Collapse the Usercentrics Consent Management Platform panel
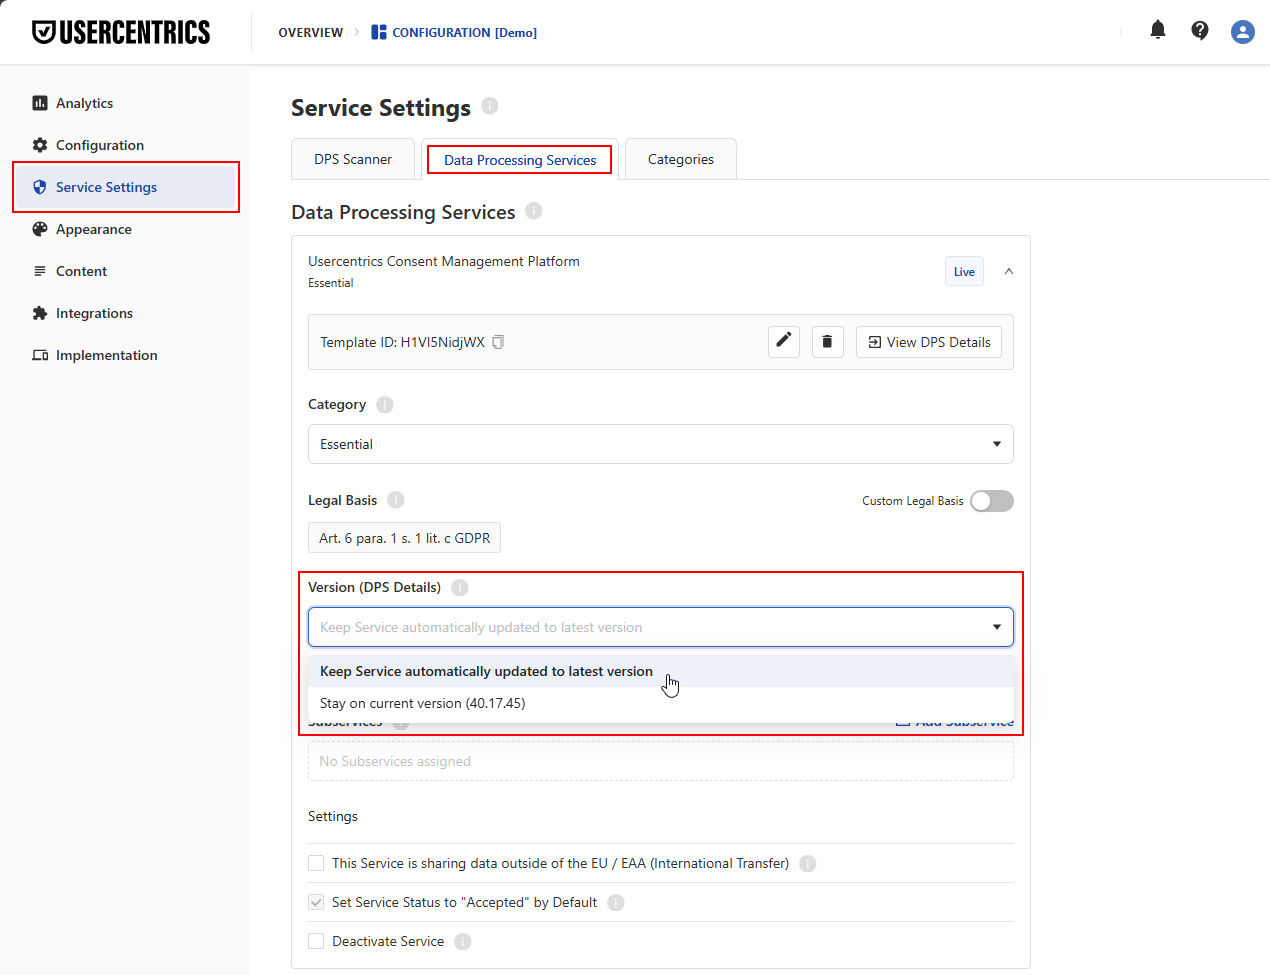The width and height of the screenshot is (1270, 975). [x=1009, y=271]
